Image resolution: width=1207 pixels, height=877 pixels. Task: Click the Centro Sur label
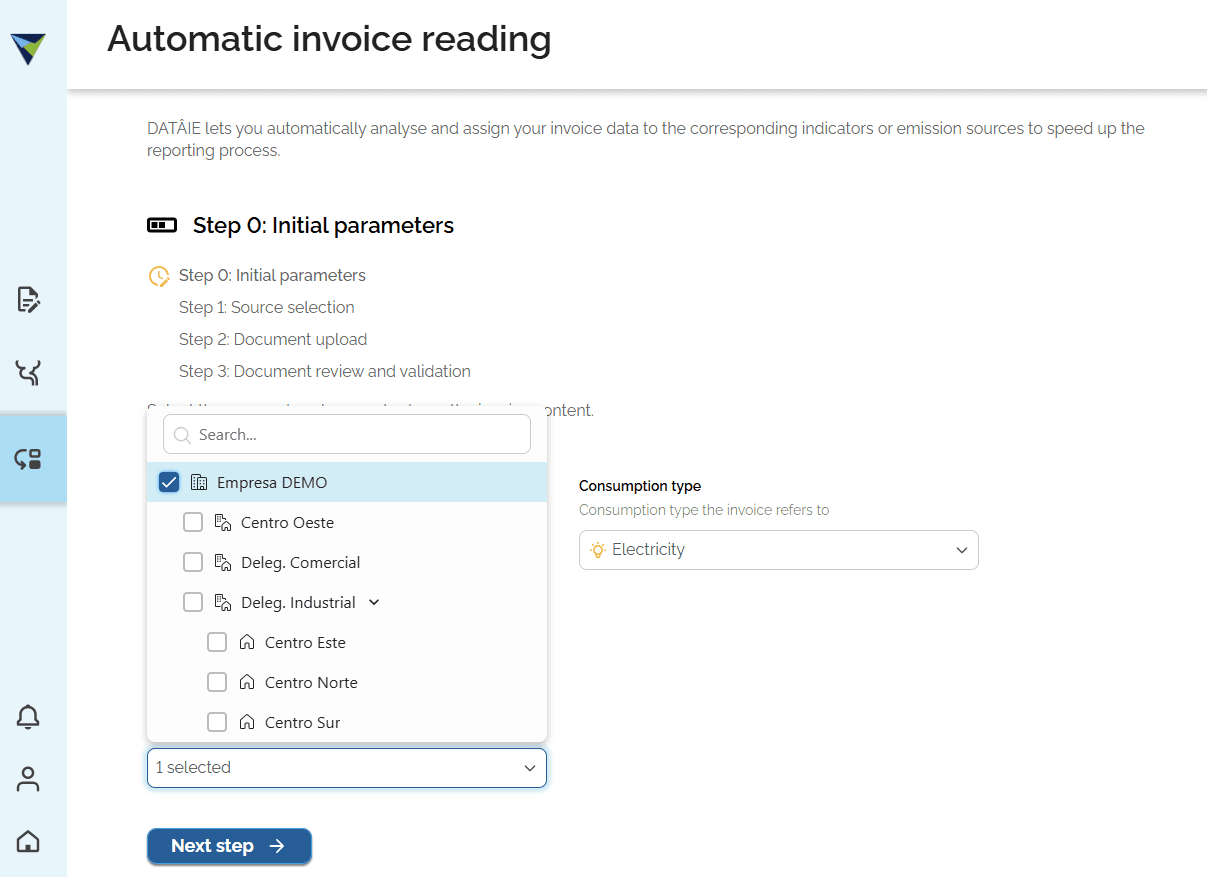click(x=303, y=722)
